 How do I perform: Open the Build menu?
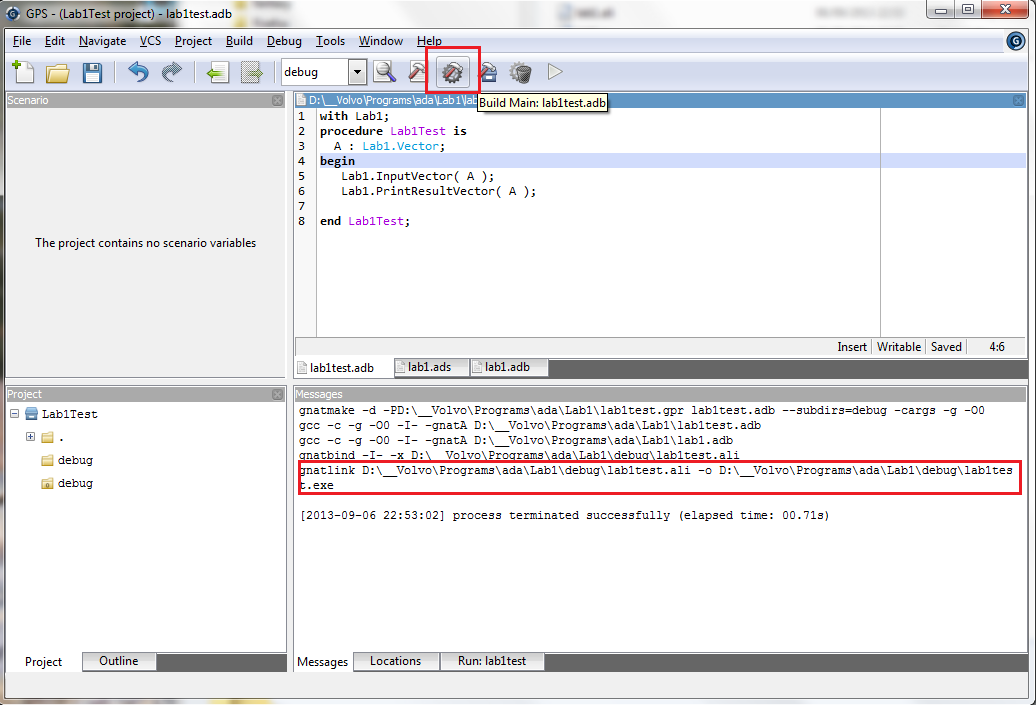(239, 41)
